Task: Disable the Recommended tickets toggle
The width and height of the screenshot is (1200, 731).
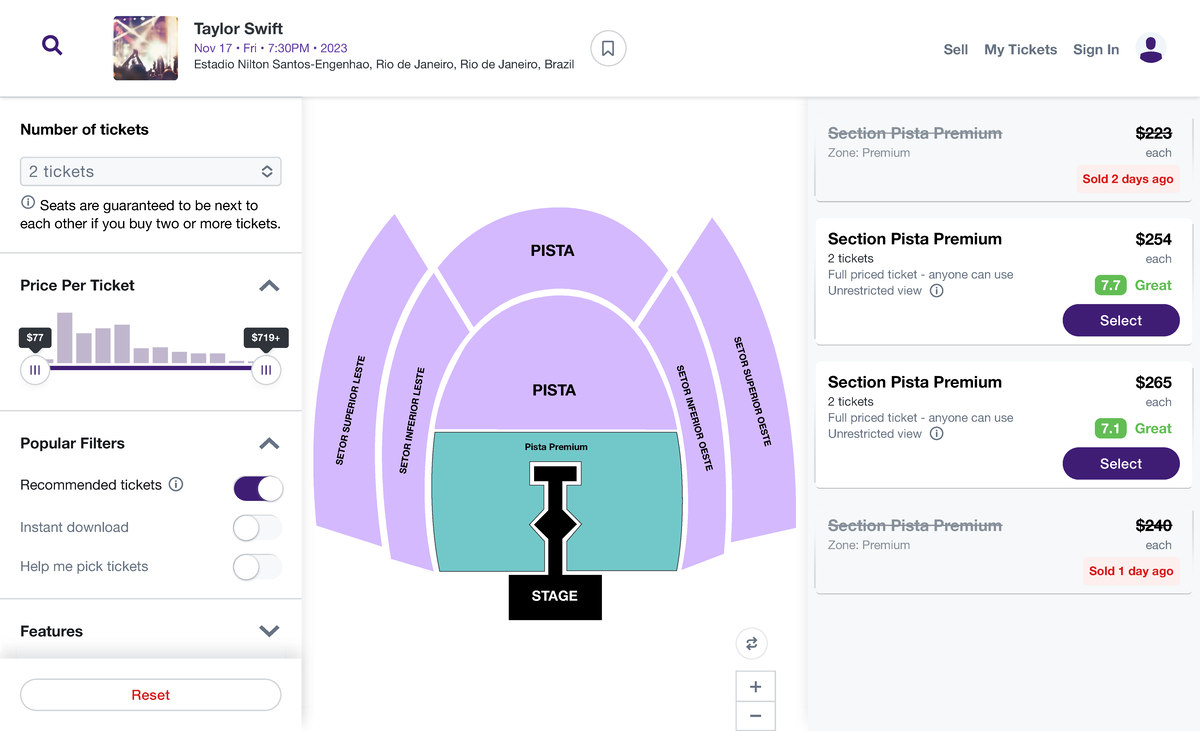Action: pos(257,488)
